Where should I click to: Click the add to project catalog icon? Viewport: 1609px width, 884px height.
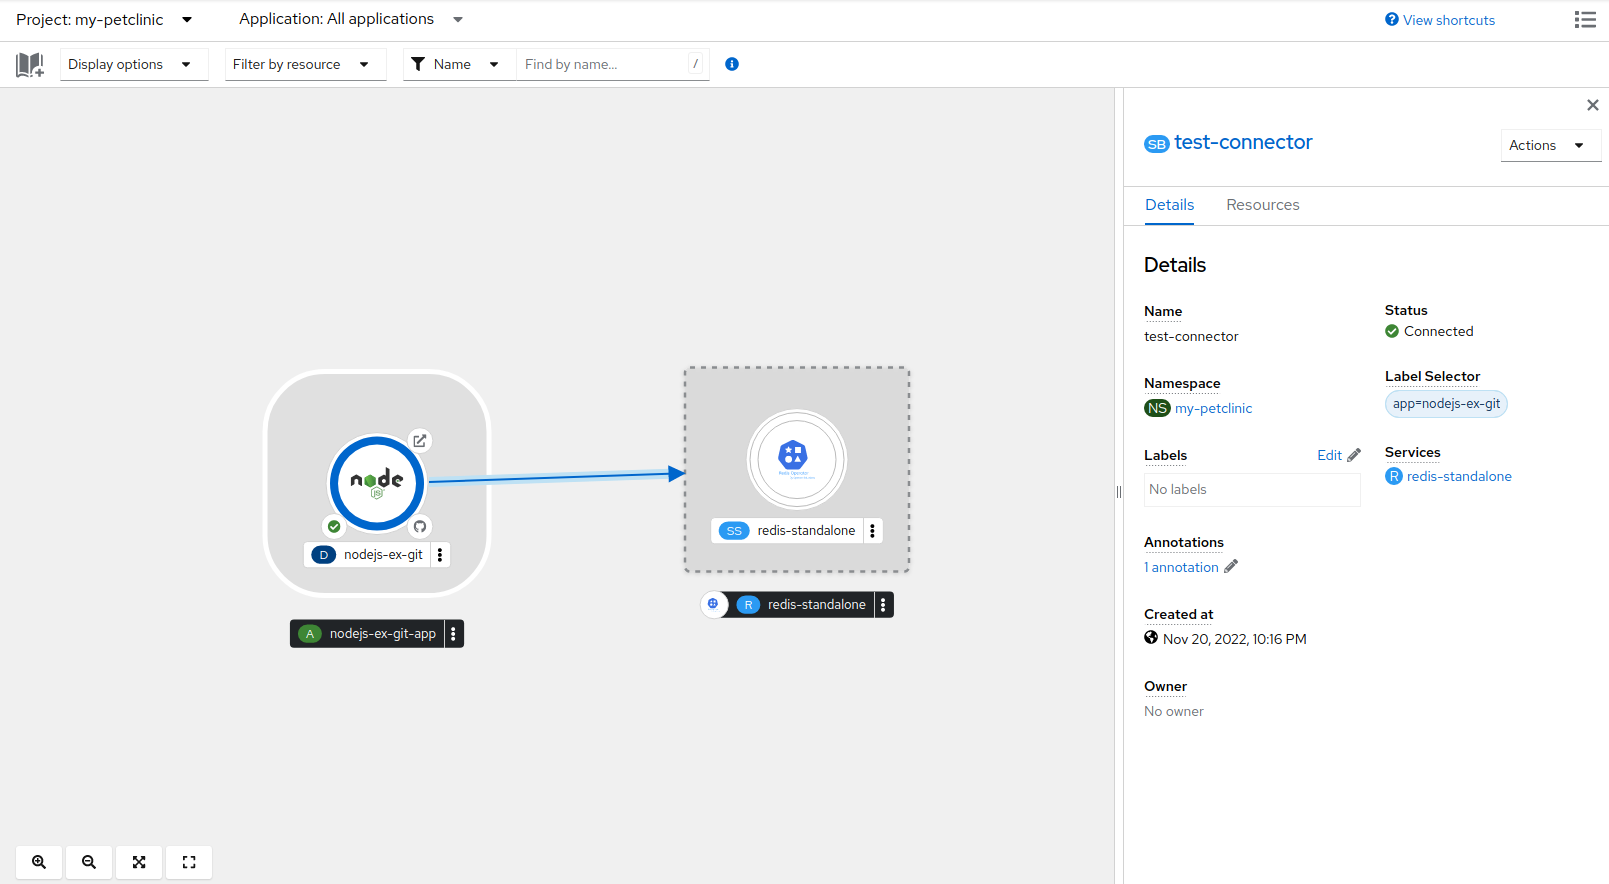30,65
